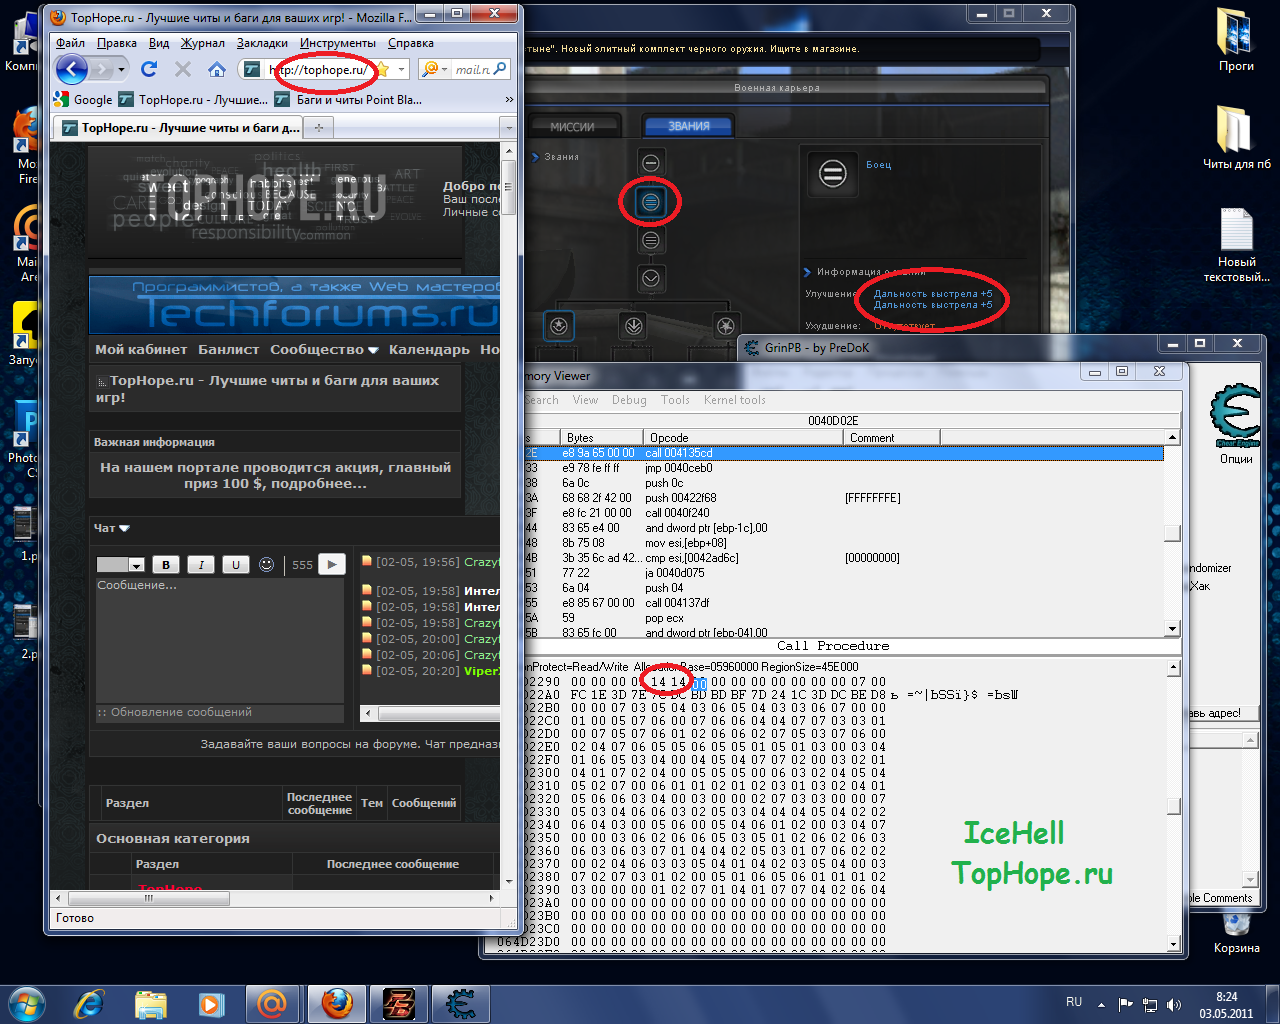Expand address bar URL history dropdown
This screenshot has height=1024, width=1280.
point(401,69)
